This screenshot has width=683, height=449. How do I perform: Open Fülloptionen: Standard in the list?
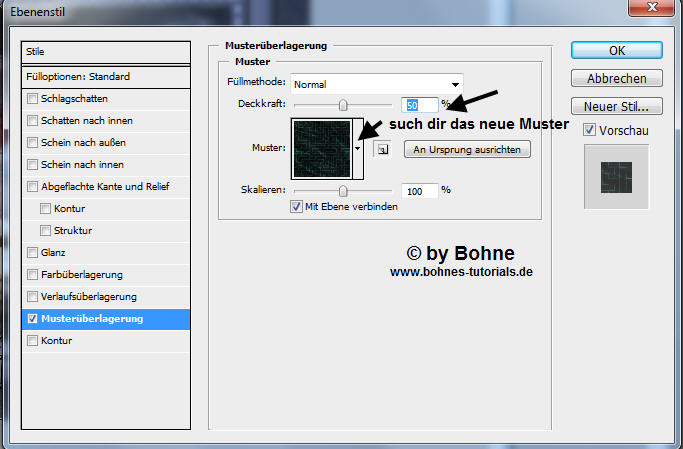105,76
